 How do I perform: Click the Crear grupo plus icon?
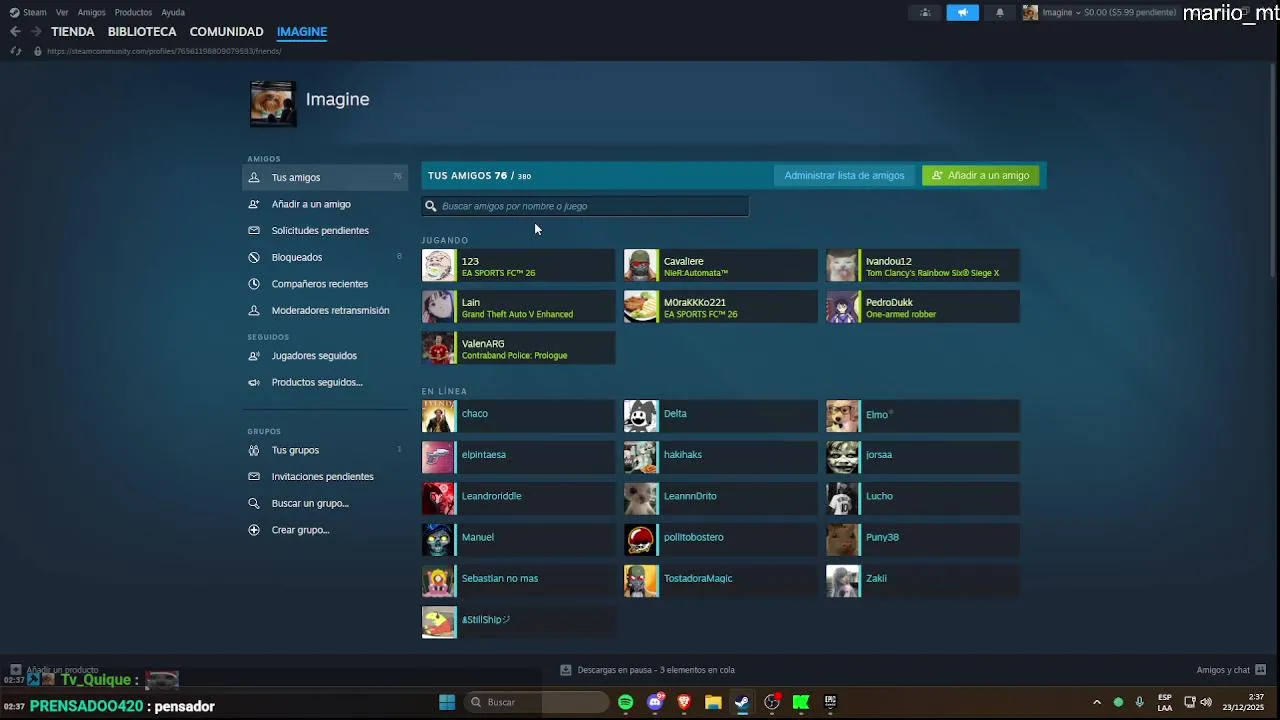254,530
